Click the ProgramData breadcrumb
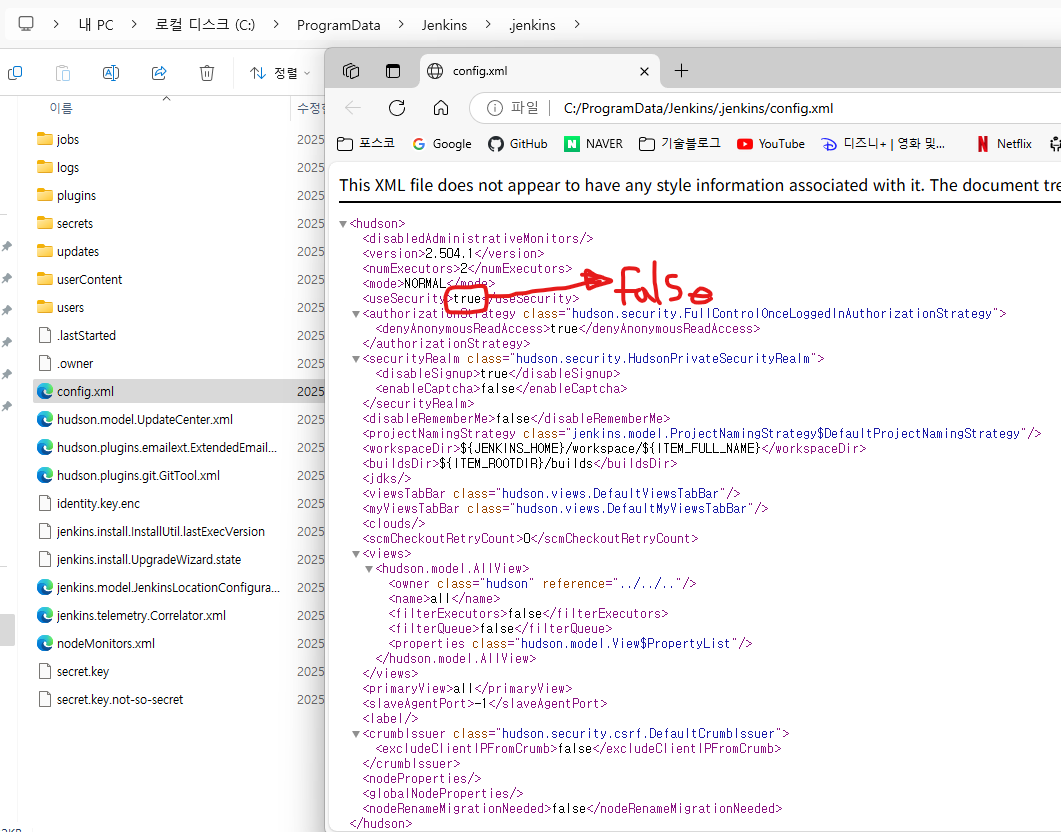The height and width of the screenshot is (832, 1061). tap(338, 25)
